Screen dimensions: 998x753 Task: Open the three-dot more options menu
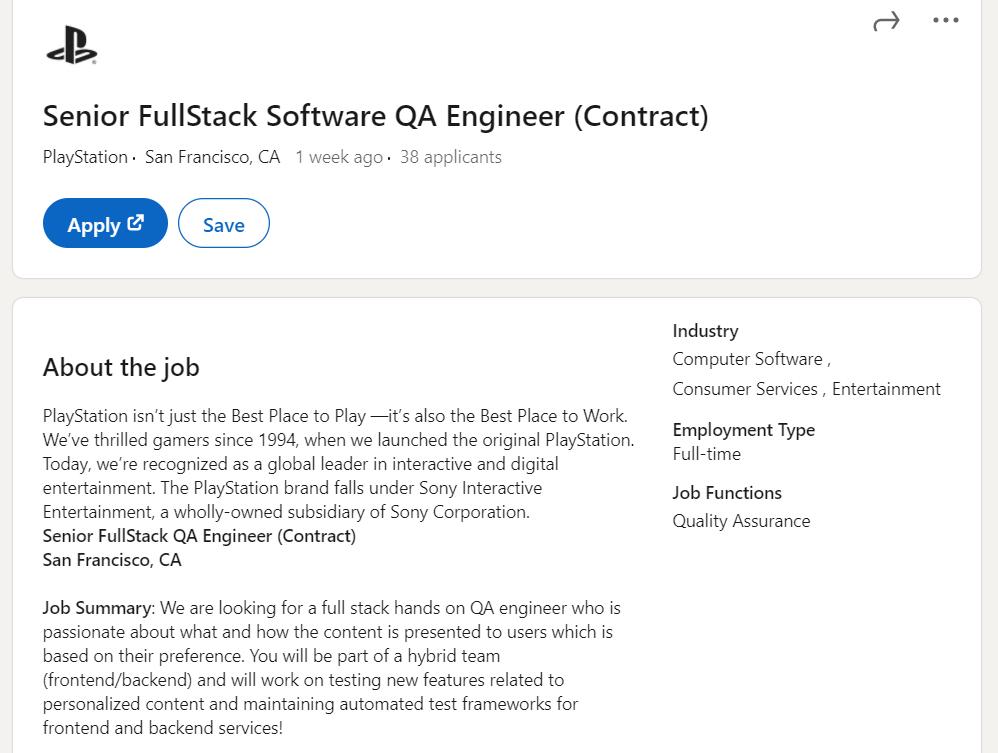(x=945, y=21)
